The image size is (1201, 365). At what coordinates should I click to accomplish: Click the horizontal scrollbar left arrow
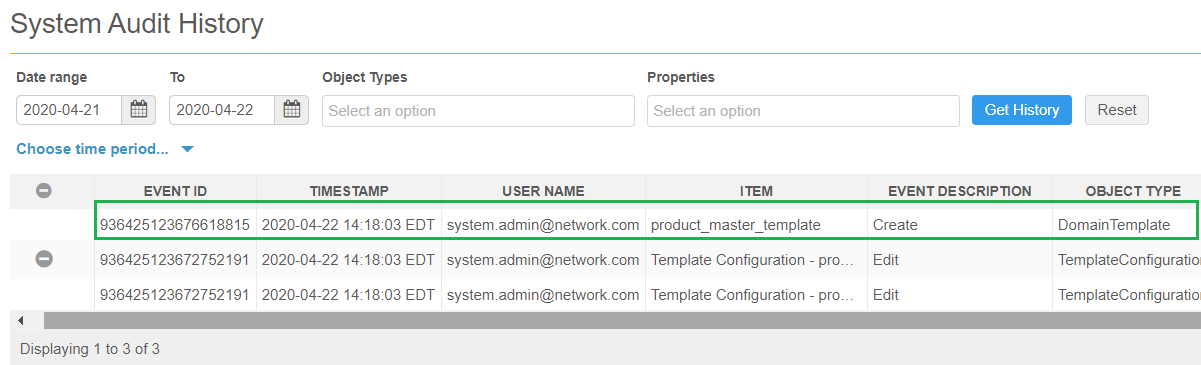(x=21, y=320)
